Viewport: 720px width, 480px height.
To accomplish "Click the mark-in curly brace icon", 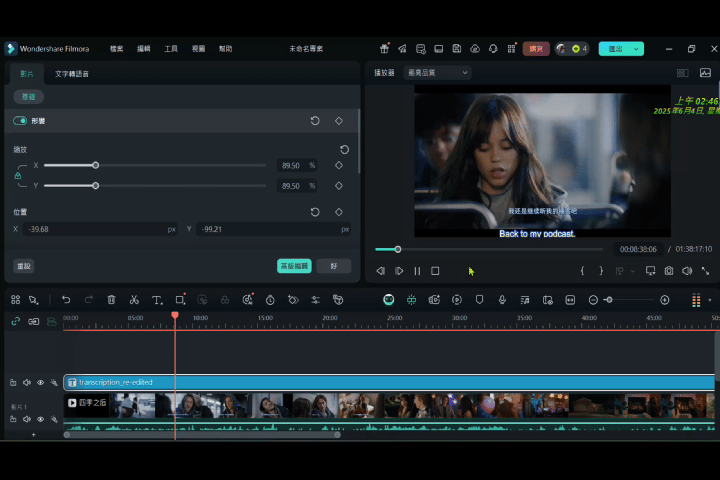I will click(582, 271).
